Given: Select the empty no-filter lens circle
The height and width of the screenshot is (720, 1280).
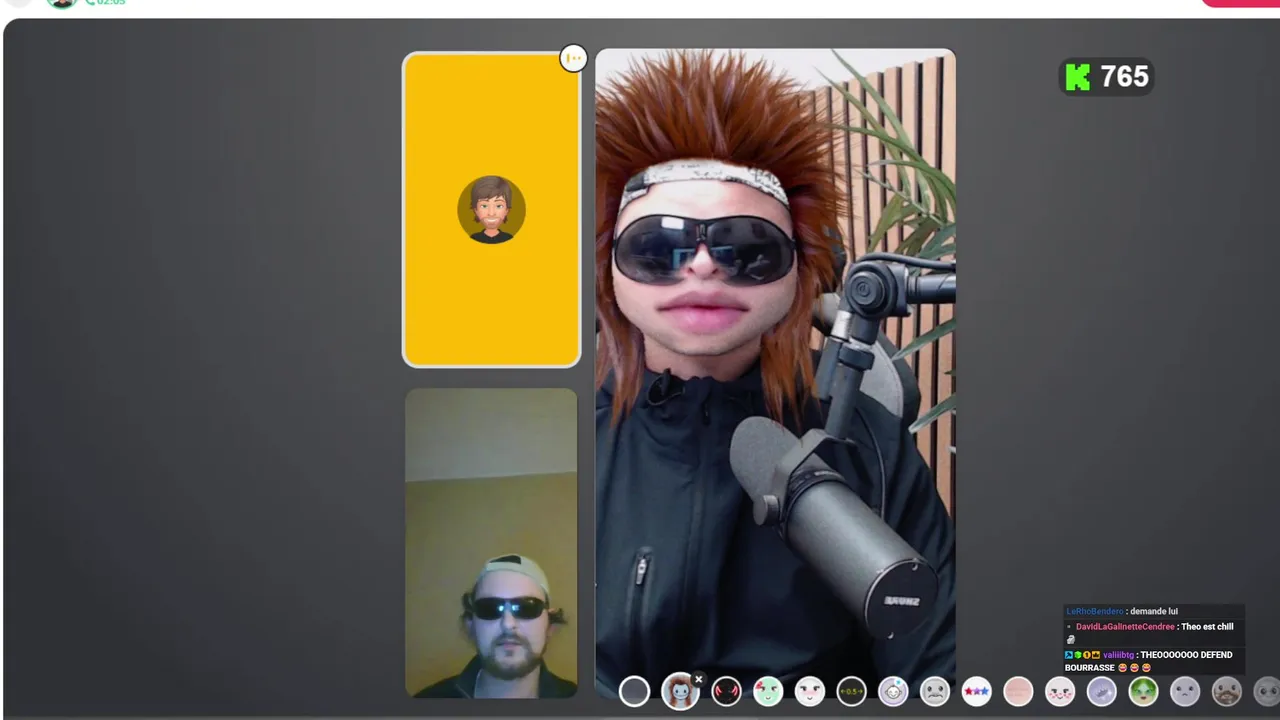Looking at the screenshot, I should (x=634, y=691).
